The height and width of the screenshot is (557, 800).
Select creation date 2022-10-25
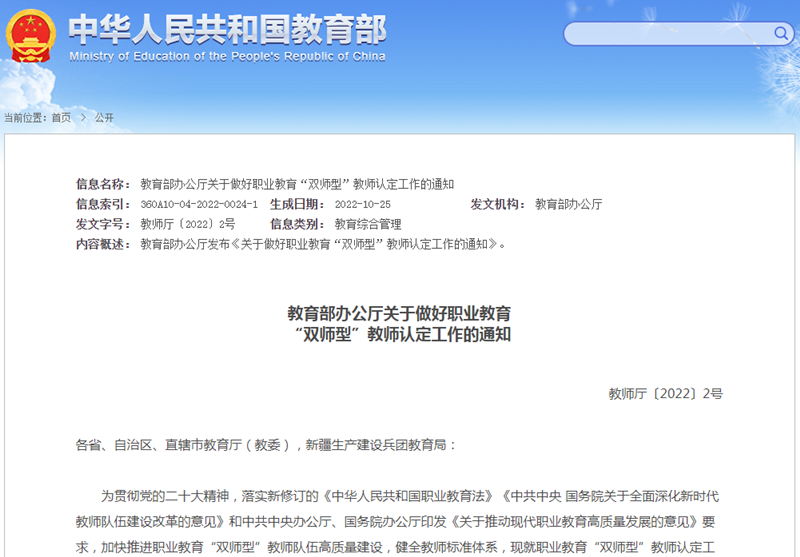[363, 205]
